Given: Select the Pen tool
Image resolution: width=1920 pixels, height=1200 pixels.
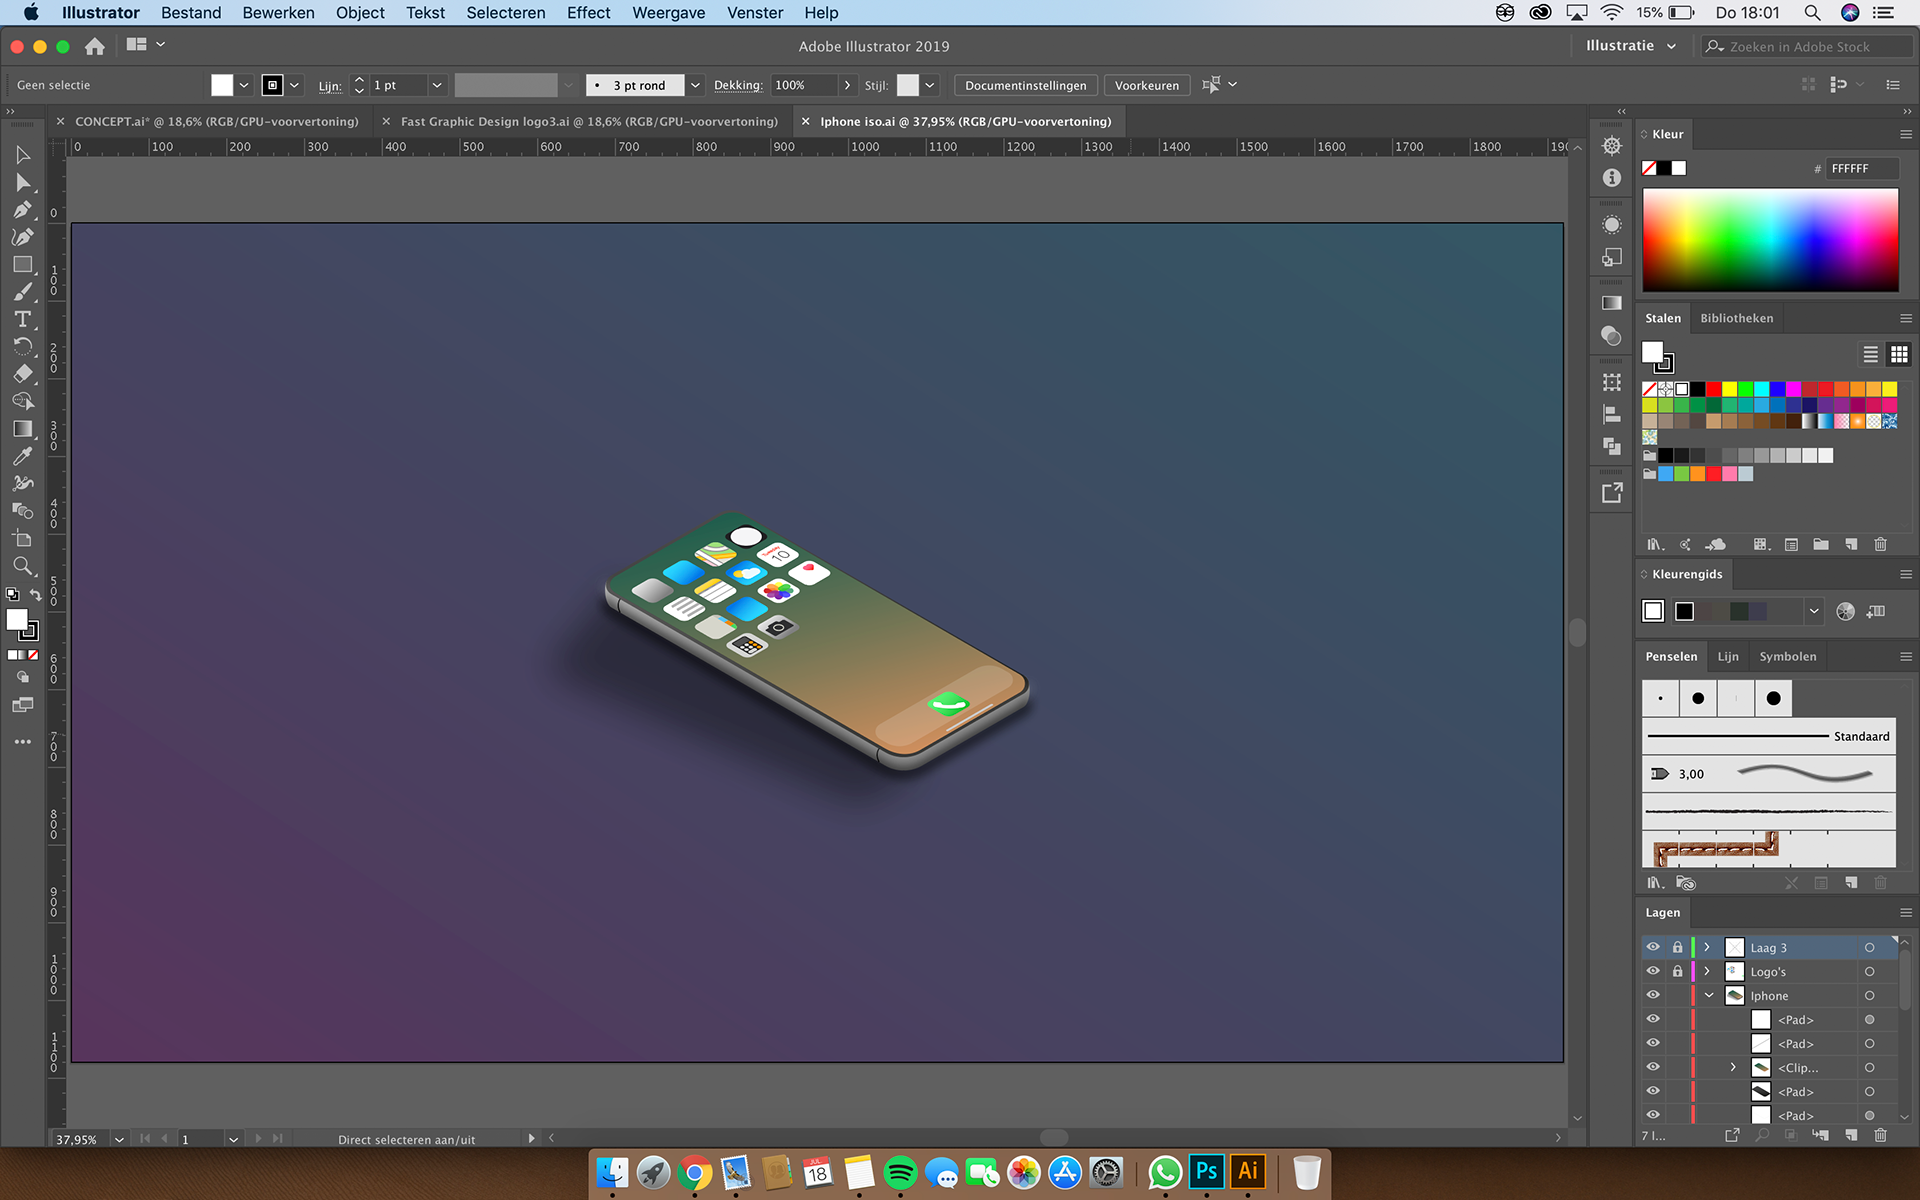Looking at the screenshot, I should 22,210.
